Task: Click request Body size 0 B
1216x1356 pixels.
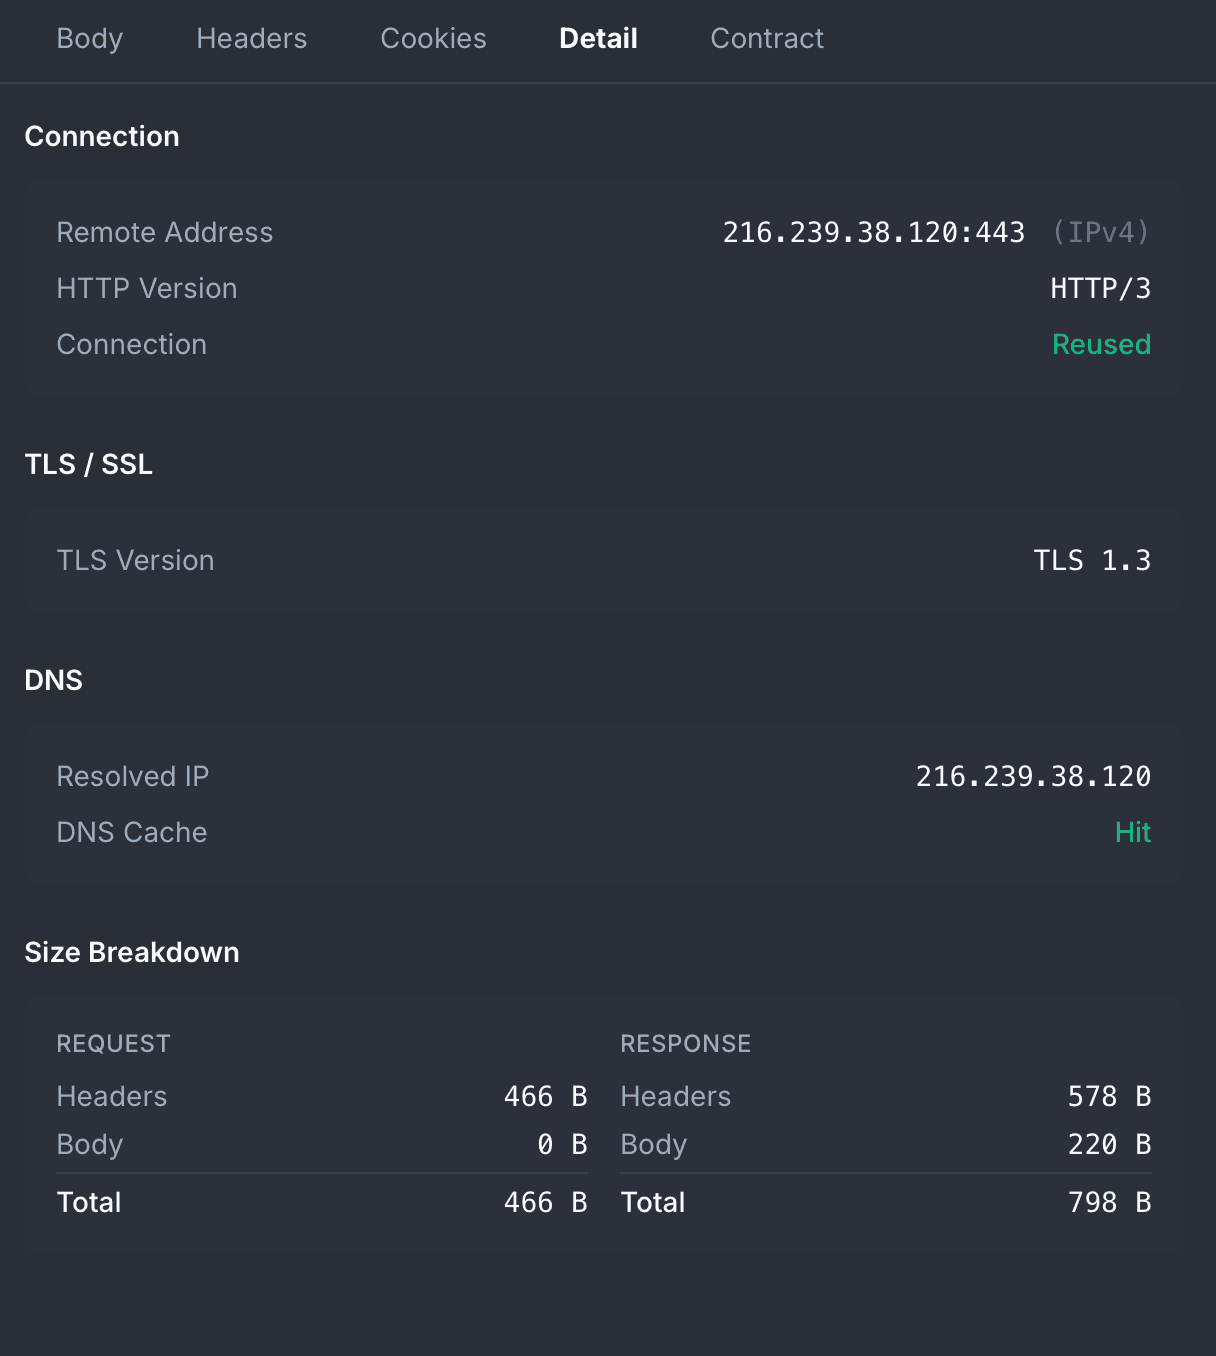Action: coord(561,1144)
